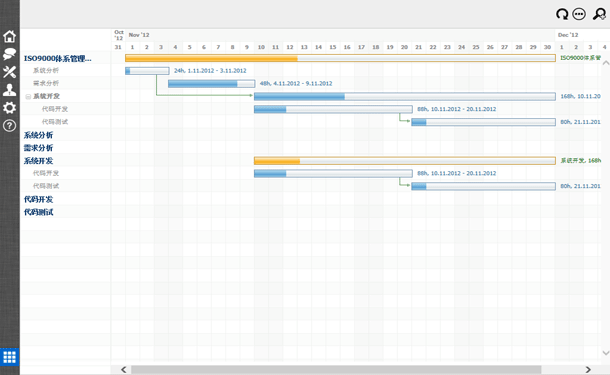The width and height of the screenshot is (610, 375).
Task: Open the more options ellipsis icon
Action: (x=579, y=14)
